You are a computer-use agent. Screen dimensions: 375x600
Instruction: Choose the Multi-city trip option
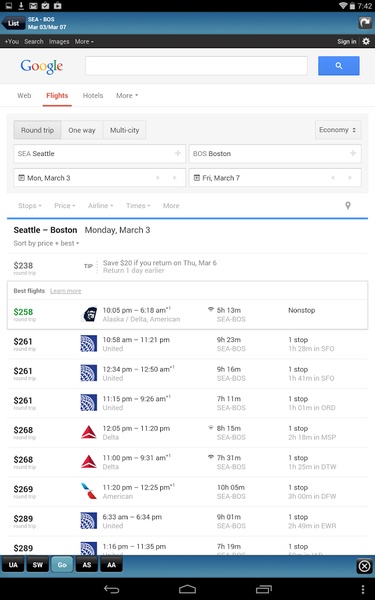pyautogui.click(x=124, y=130)
